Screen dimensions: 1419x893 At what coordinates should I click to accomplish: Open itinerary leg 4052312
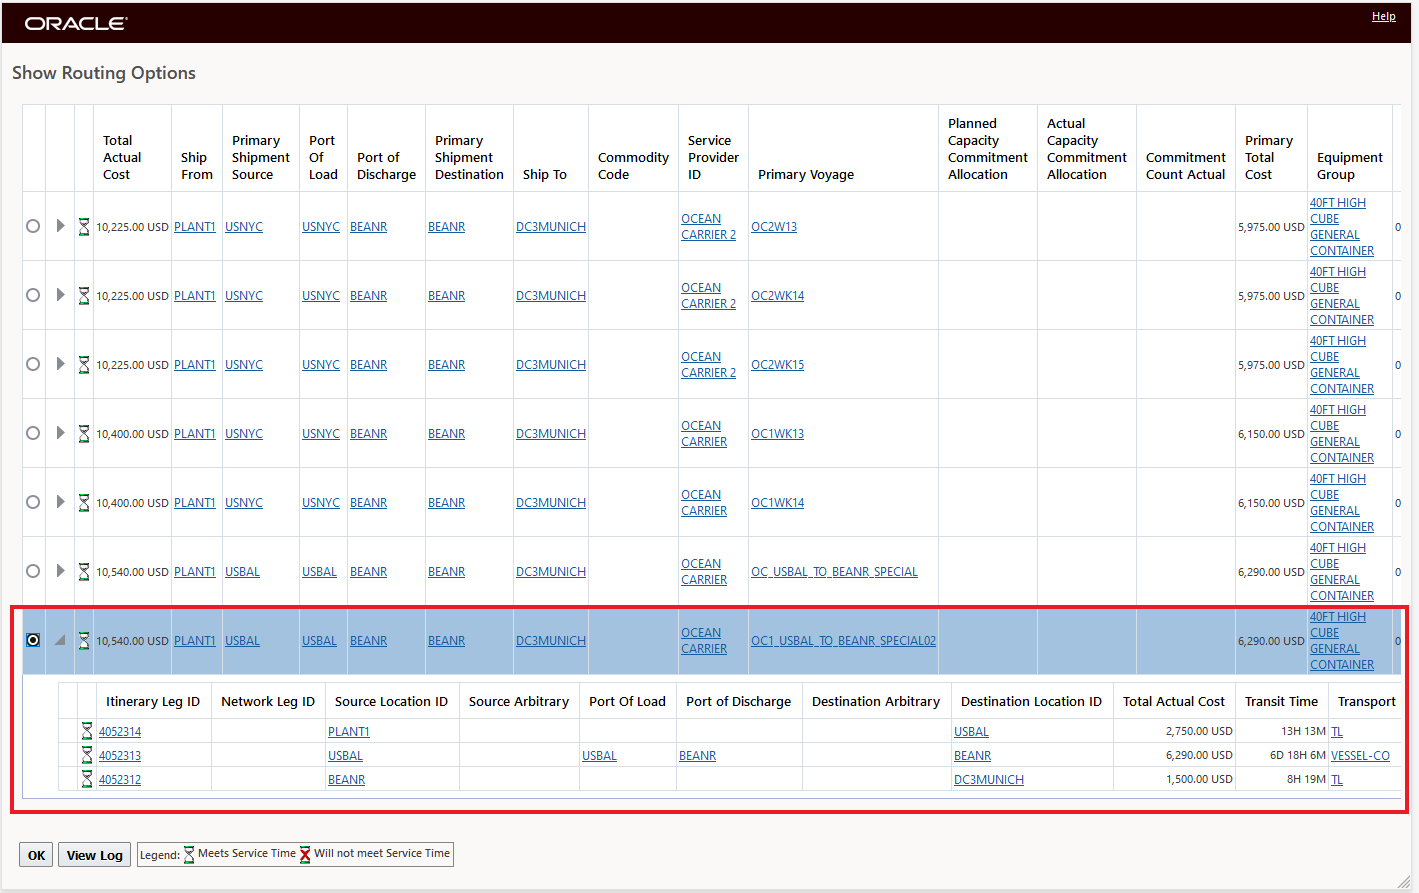(120, 780)
